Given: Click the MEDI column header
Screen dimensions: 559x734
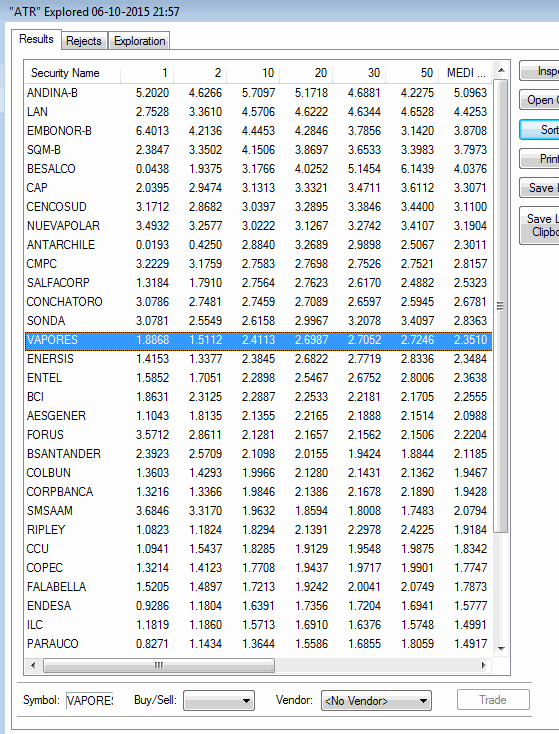Looking at the screenshot, I should [465, 73].
